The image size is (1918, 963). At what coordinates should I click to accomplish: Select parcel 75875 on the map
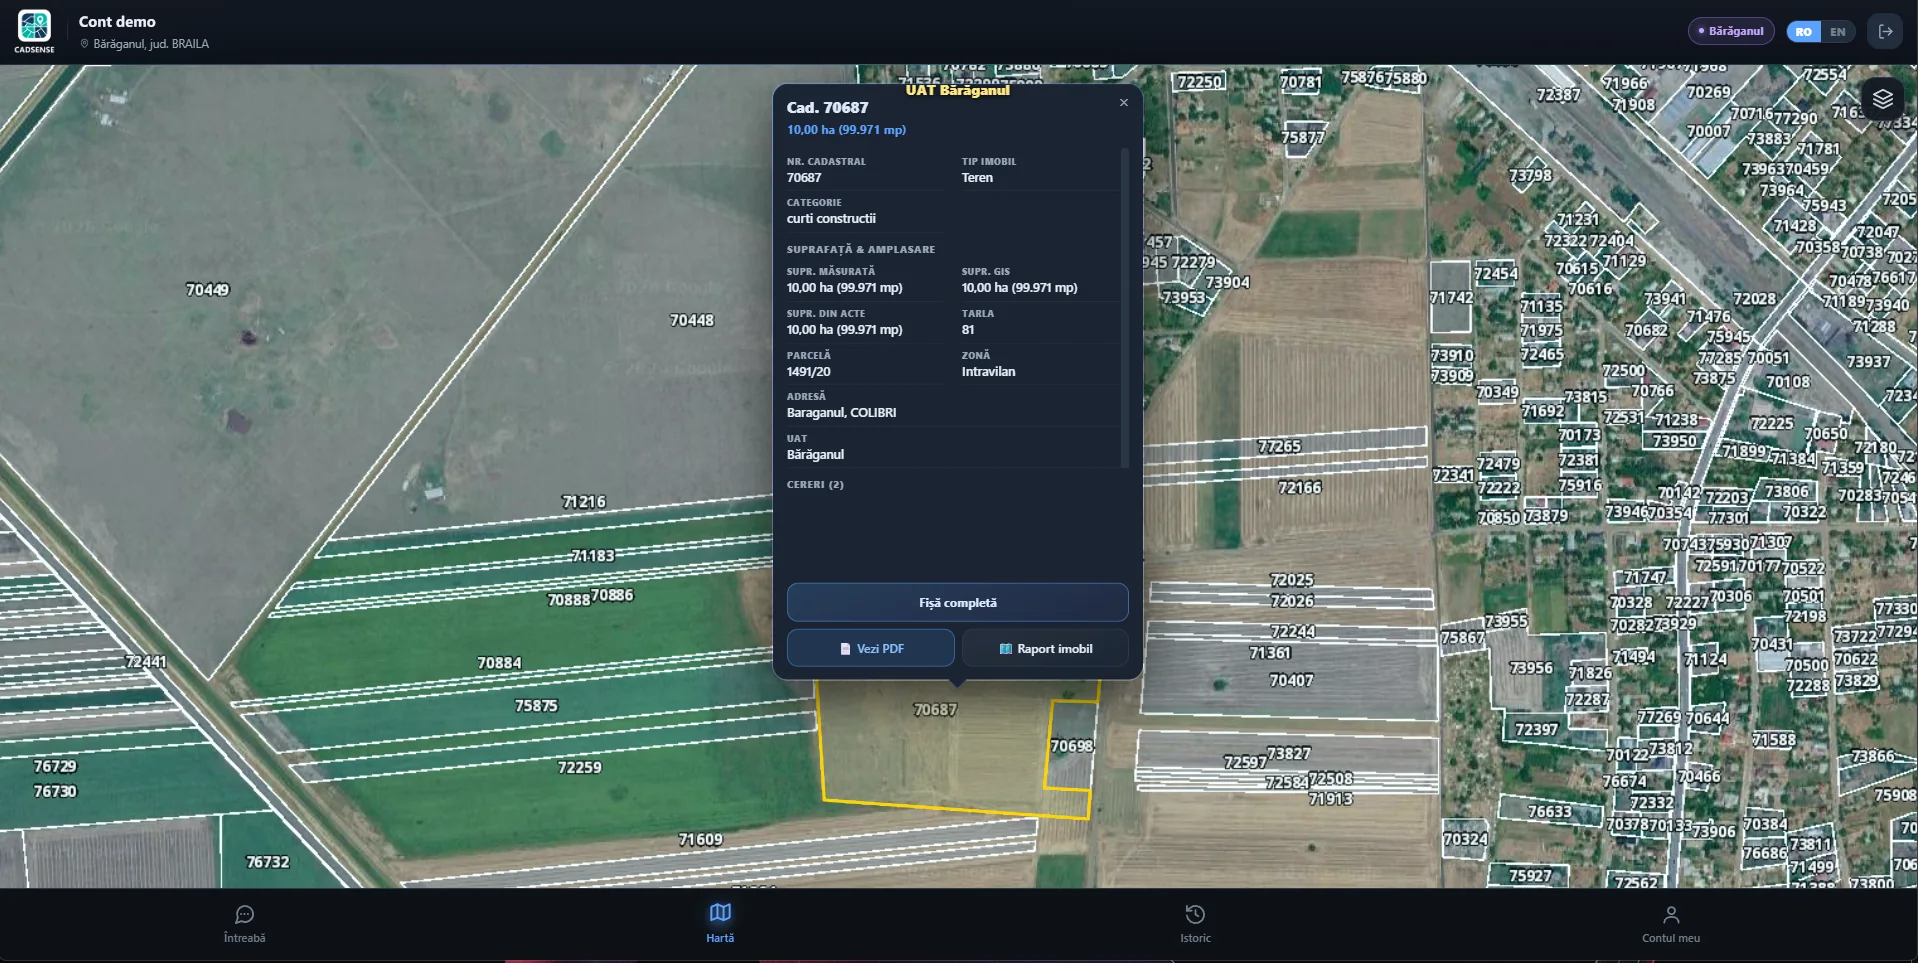536,706
